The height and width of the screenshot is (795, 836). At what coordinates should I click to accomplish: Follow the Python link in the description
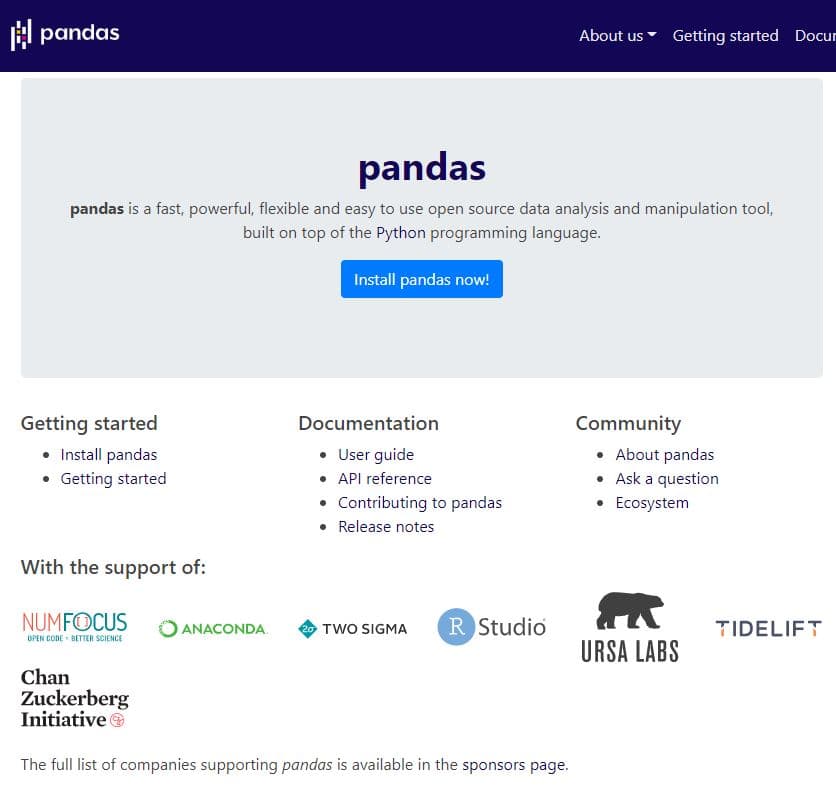401,233
